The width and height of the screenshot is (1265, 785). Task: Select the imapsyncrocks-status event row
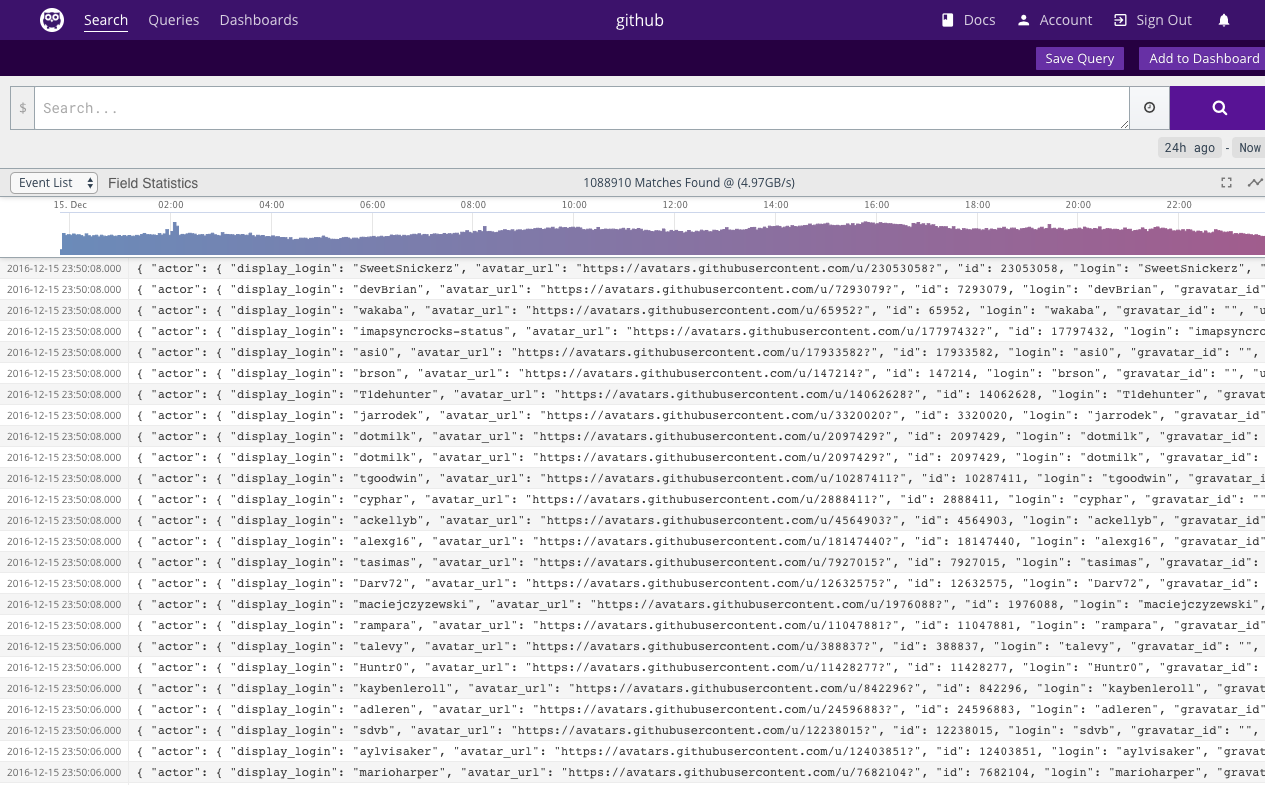click(632, 331)
